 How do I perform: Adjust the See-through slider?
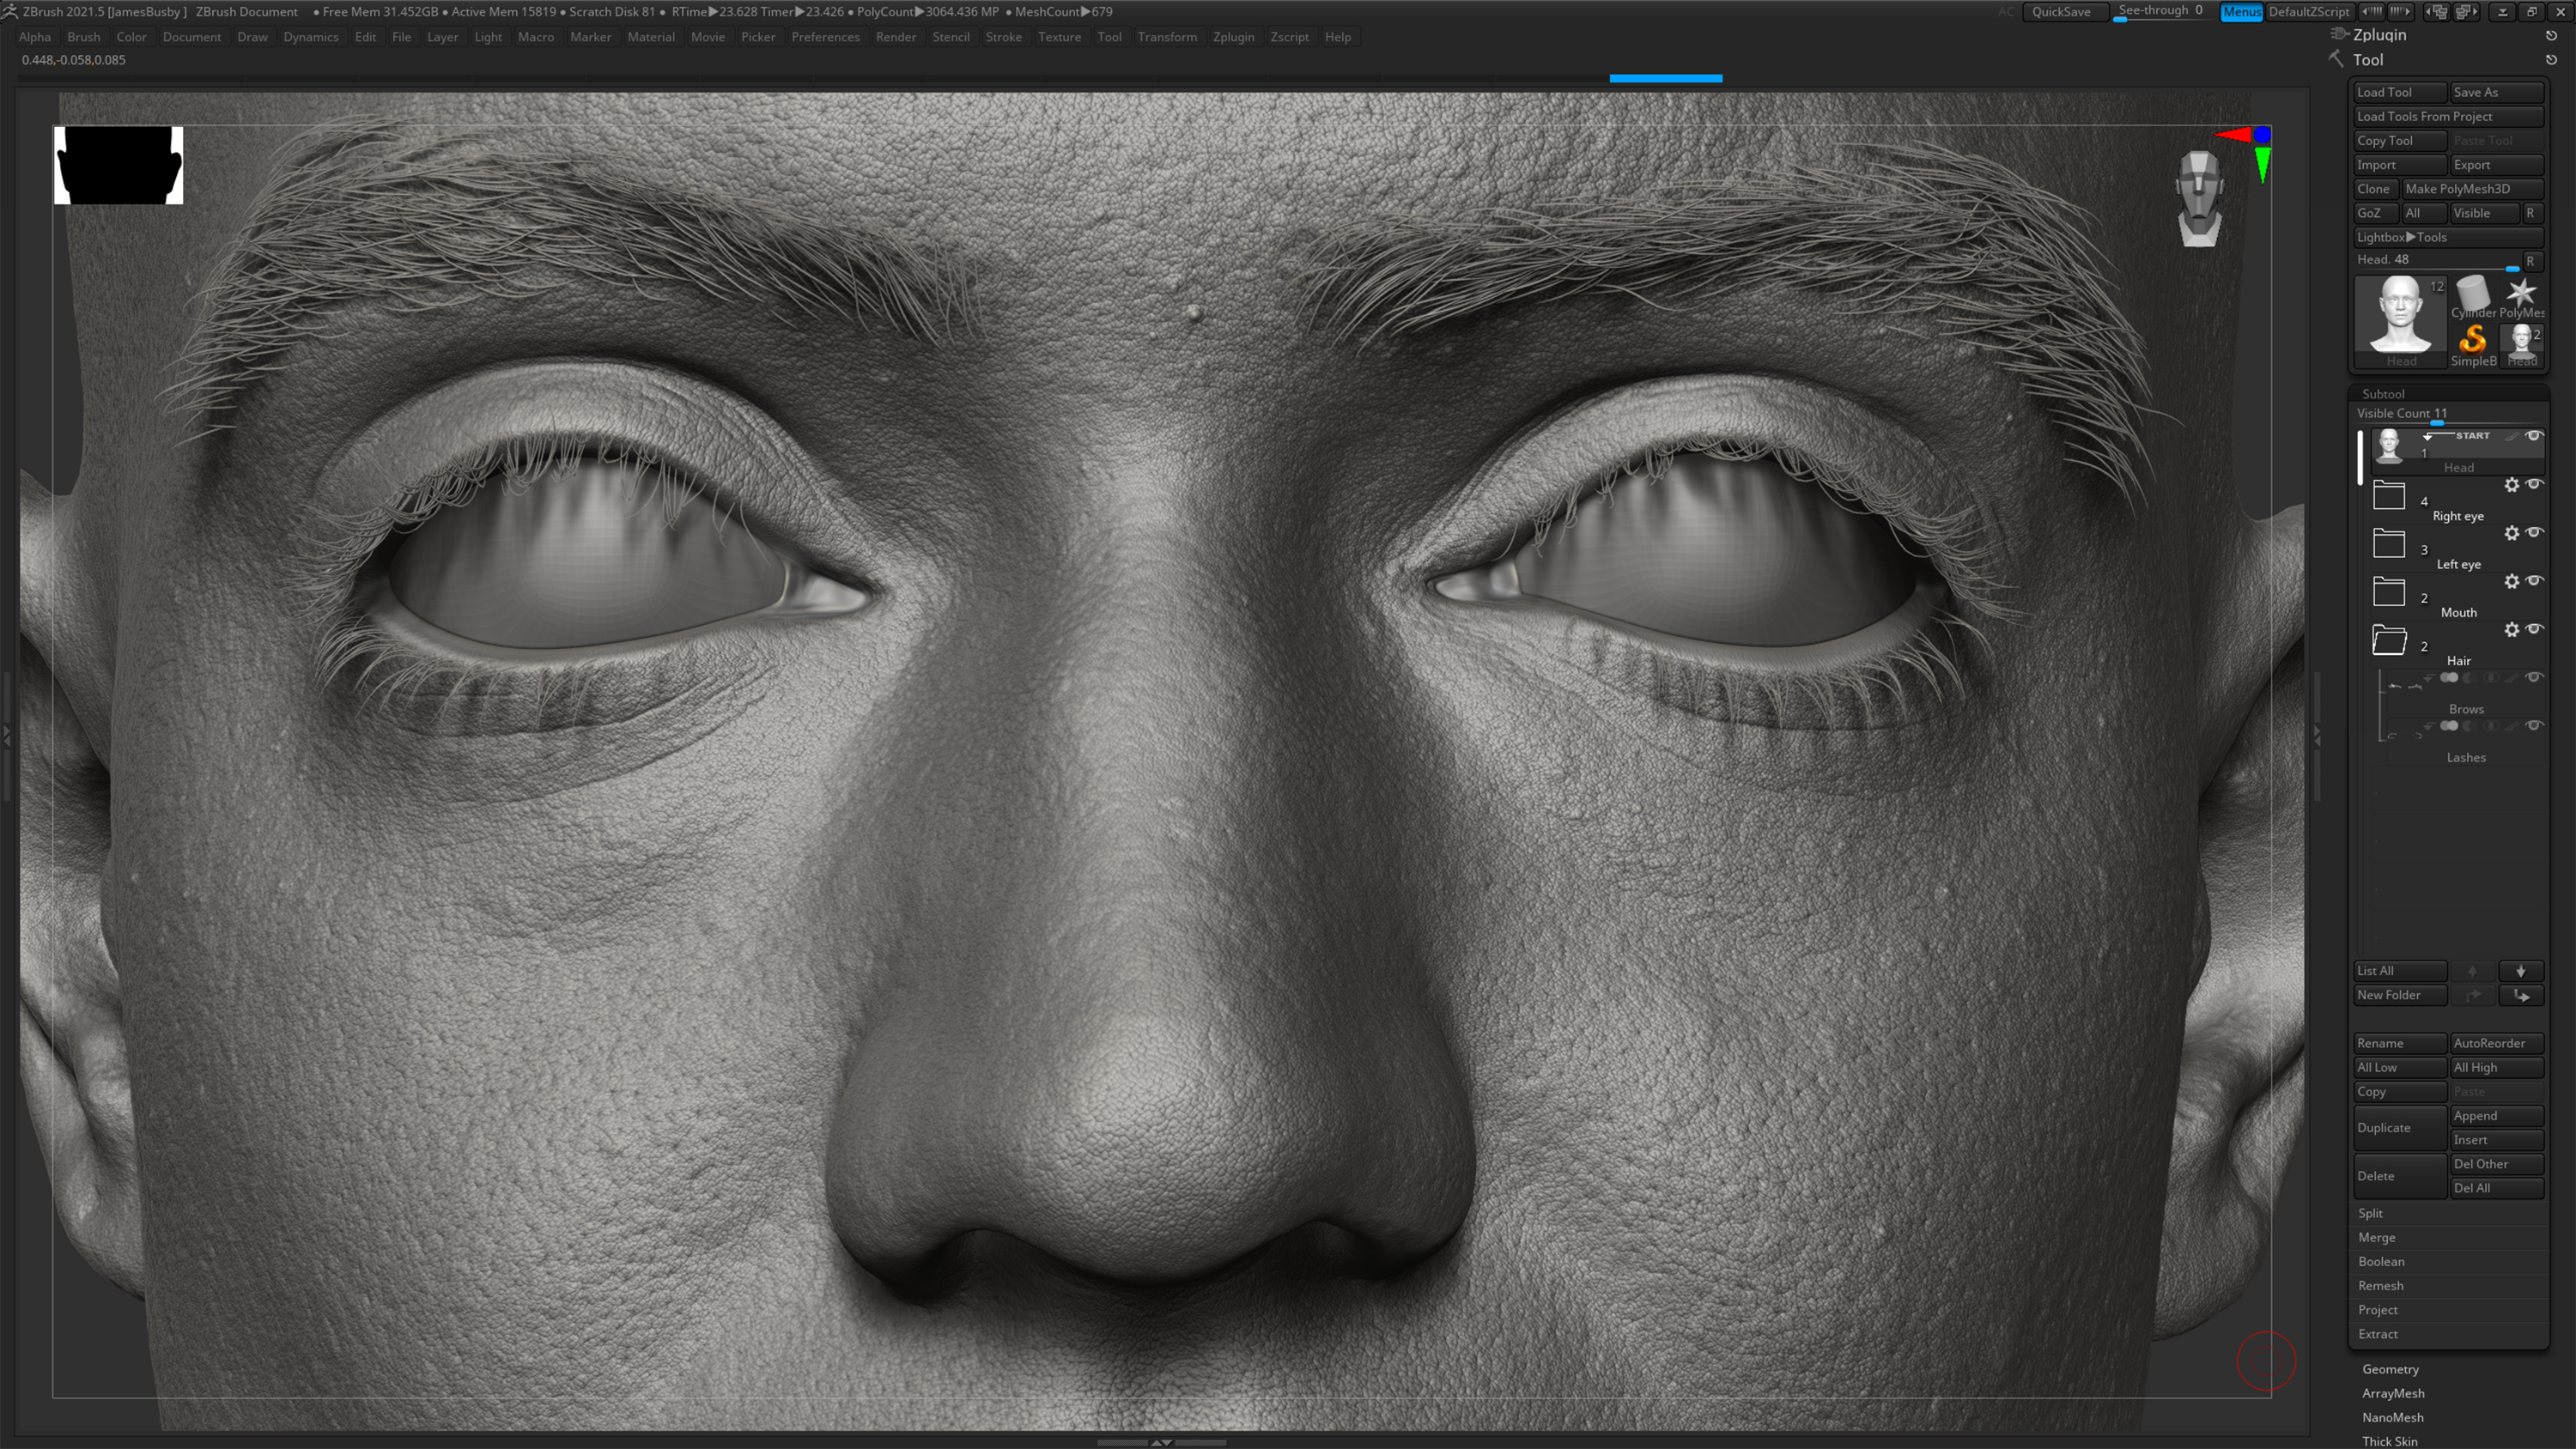pos(2160,12)
